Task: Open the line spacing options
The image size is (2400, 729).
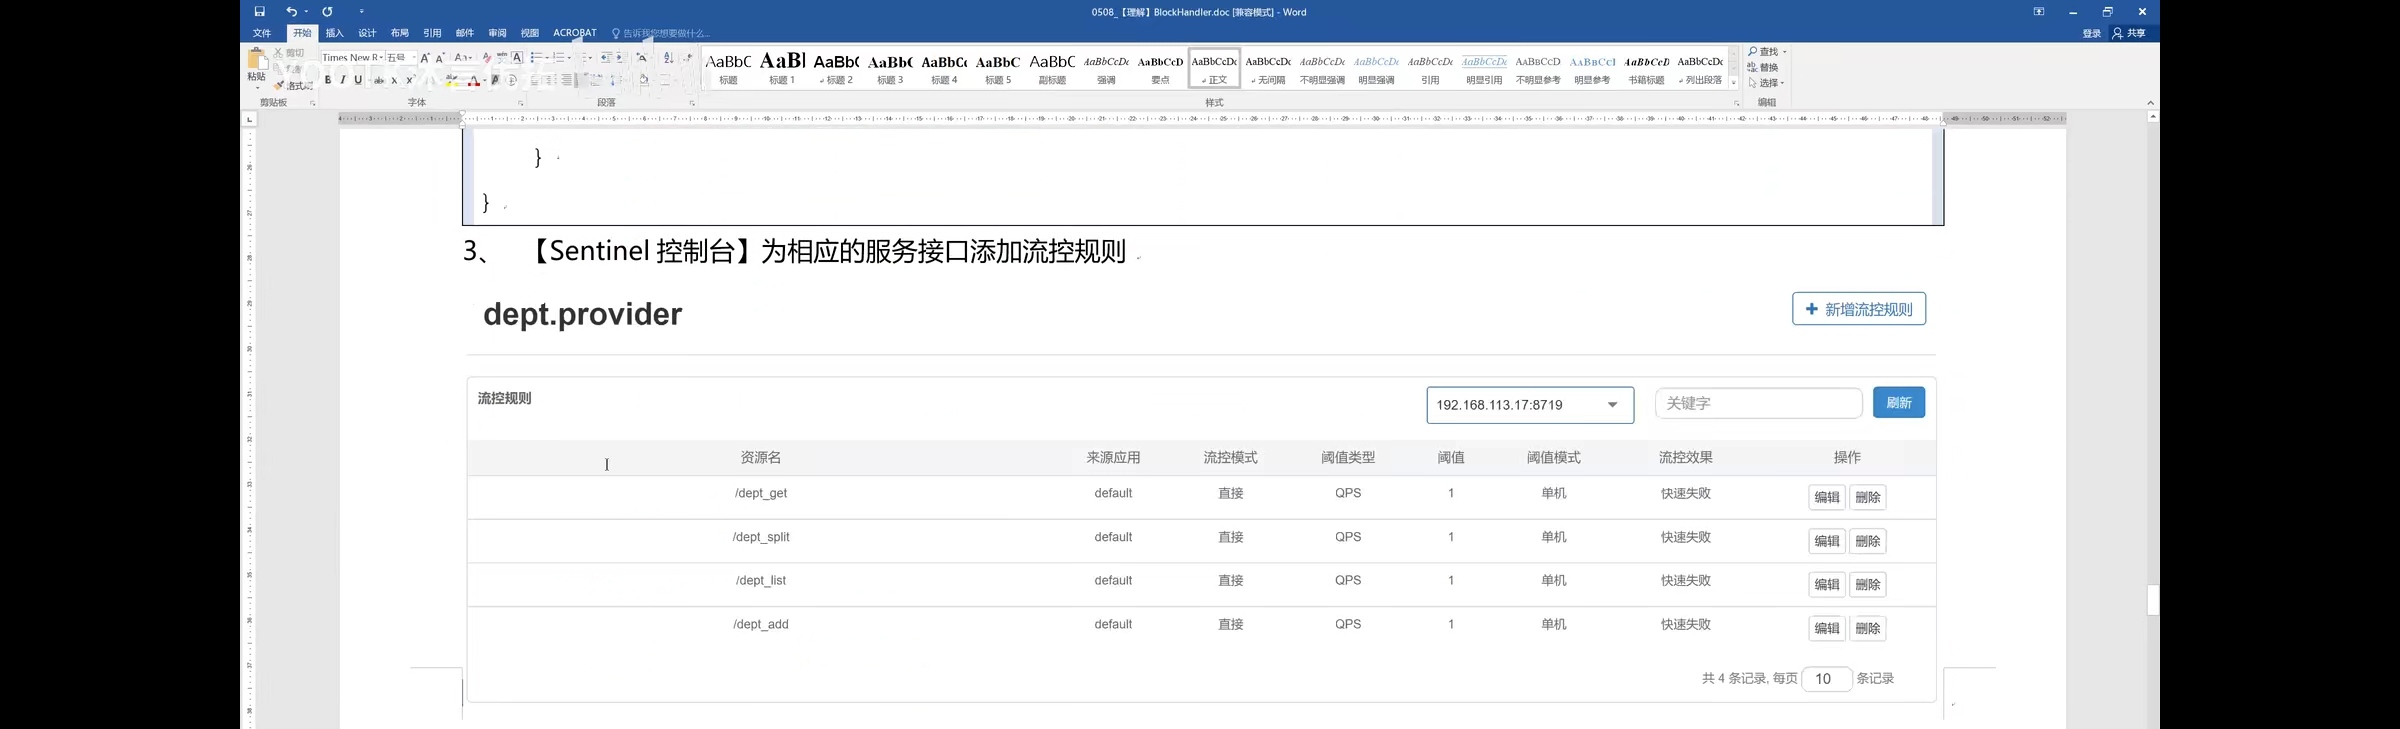Action: [617, 80]
